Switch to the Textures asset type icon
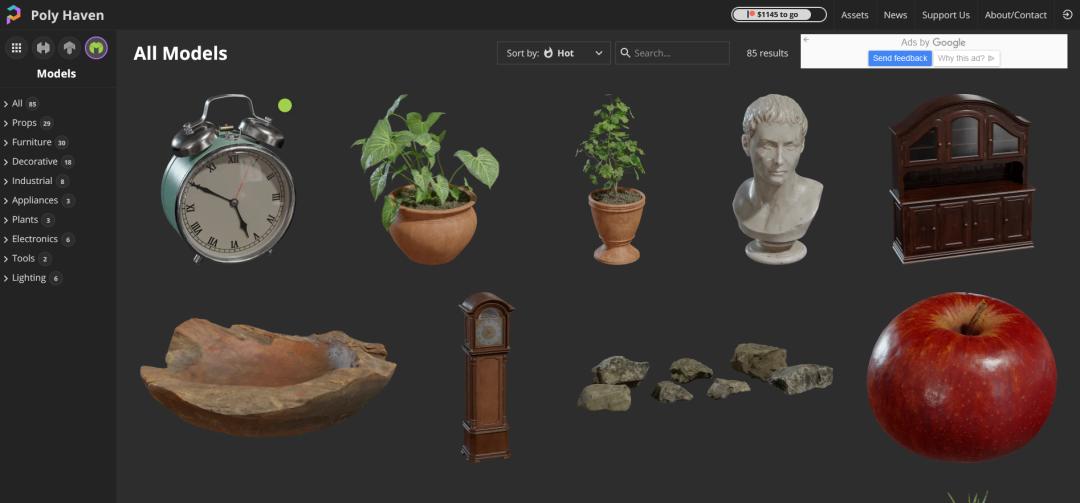Image resolution: width=1080 pixels, height=503 pixels. (70, 47)
